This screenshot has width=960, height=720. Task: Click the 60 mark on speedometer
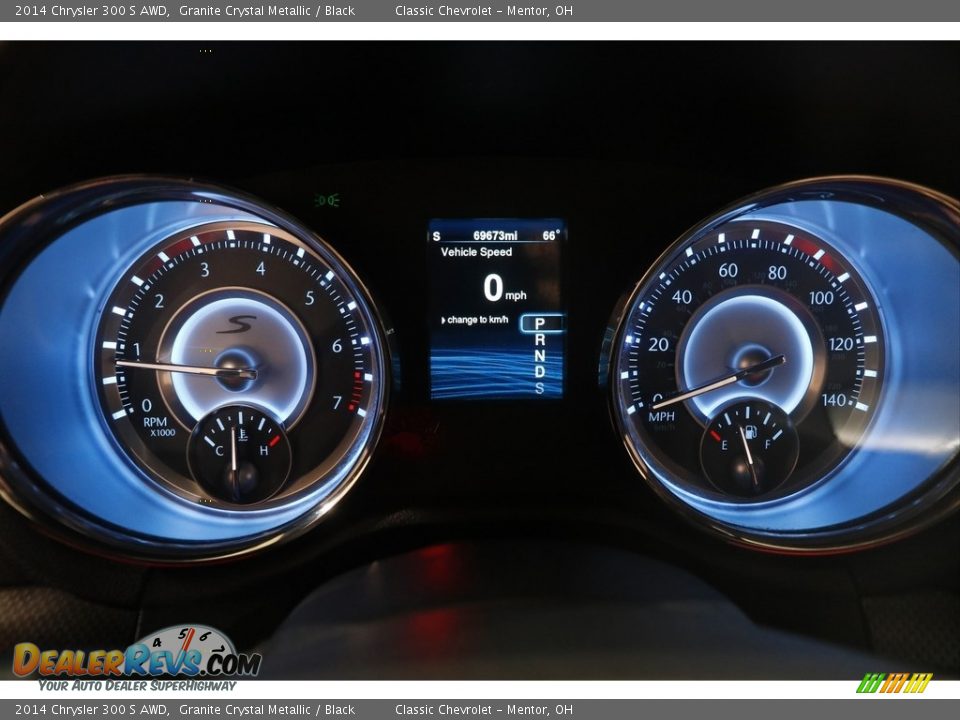coord(728,270)
